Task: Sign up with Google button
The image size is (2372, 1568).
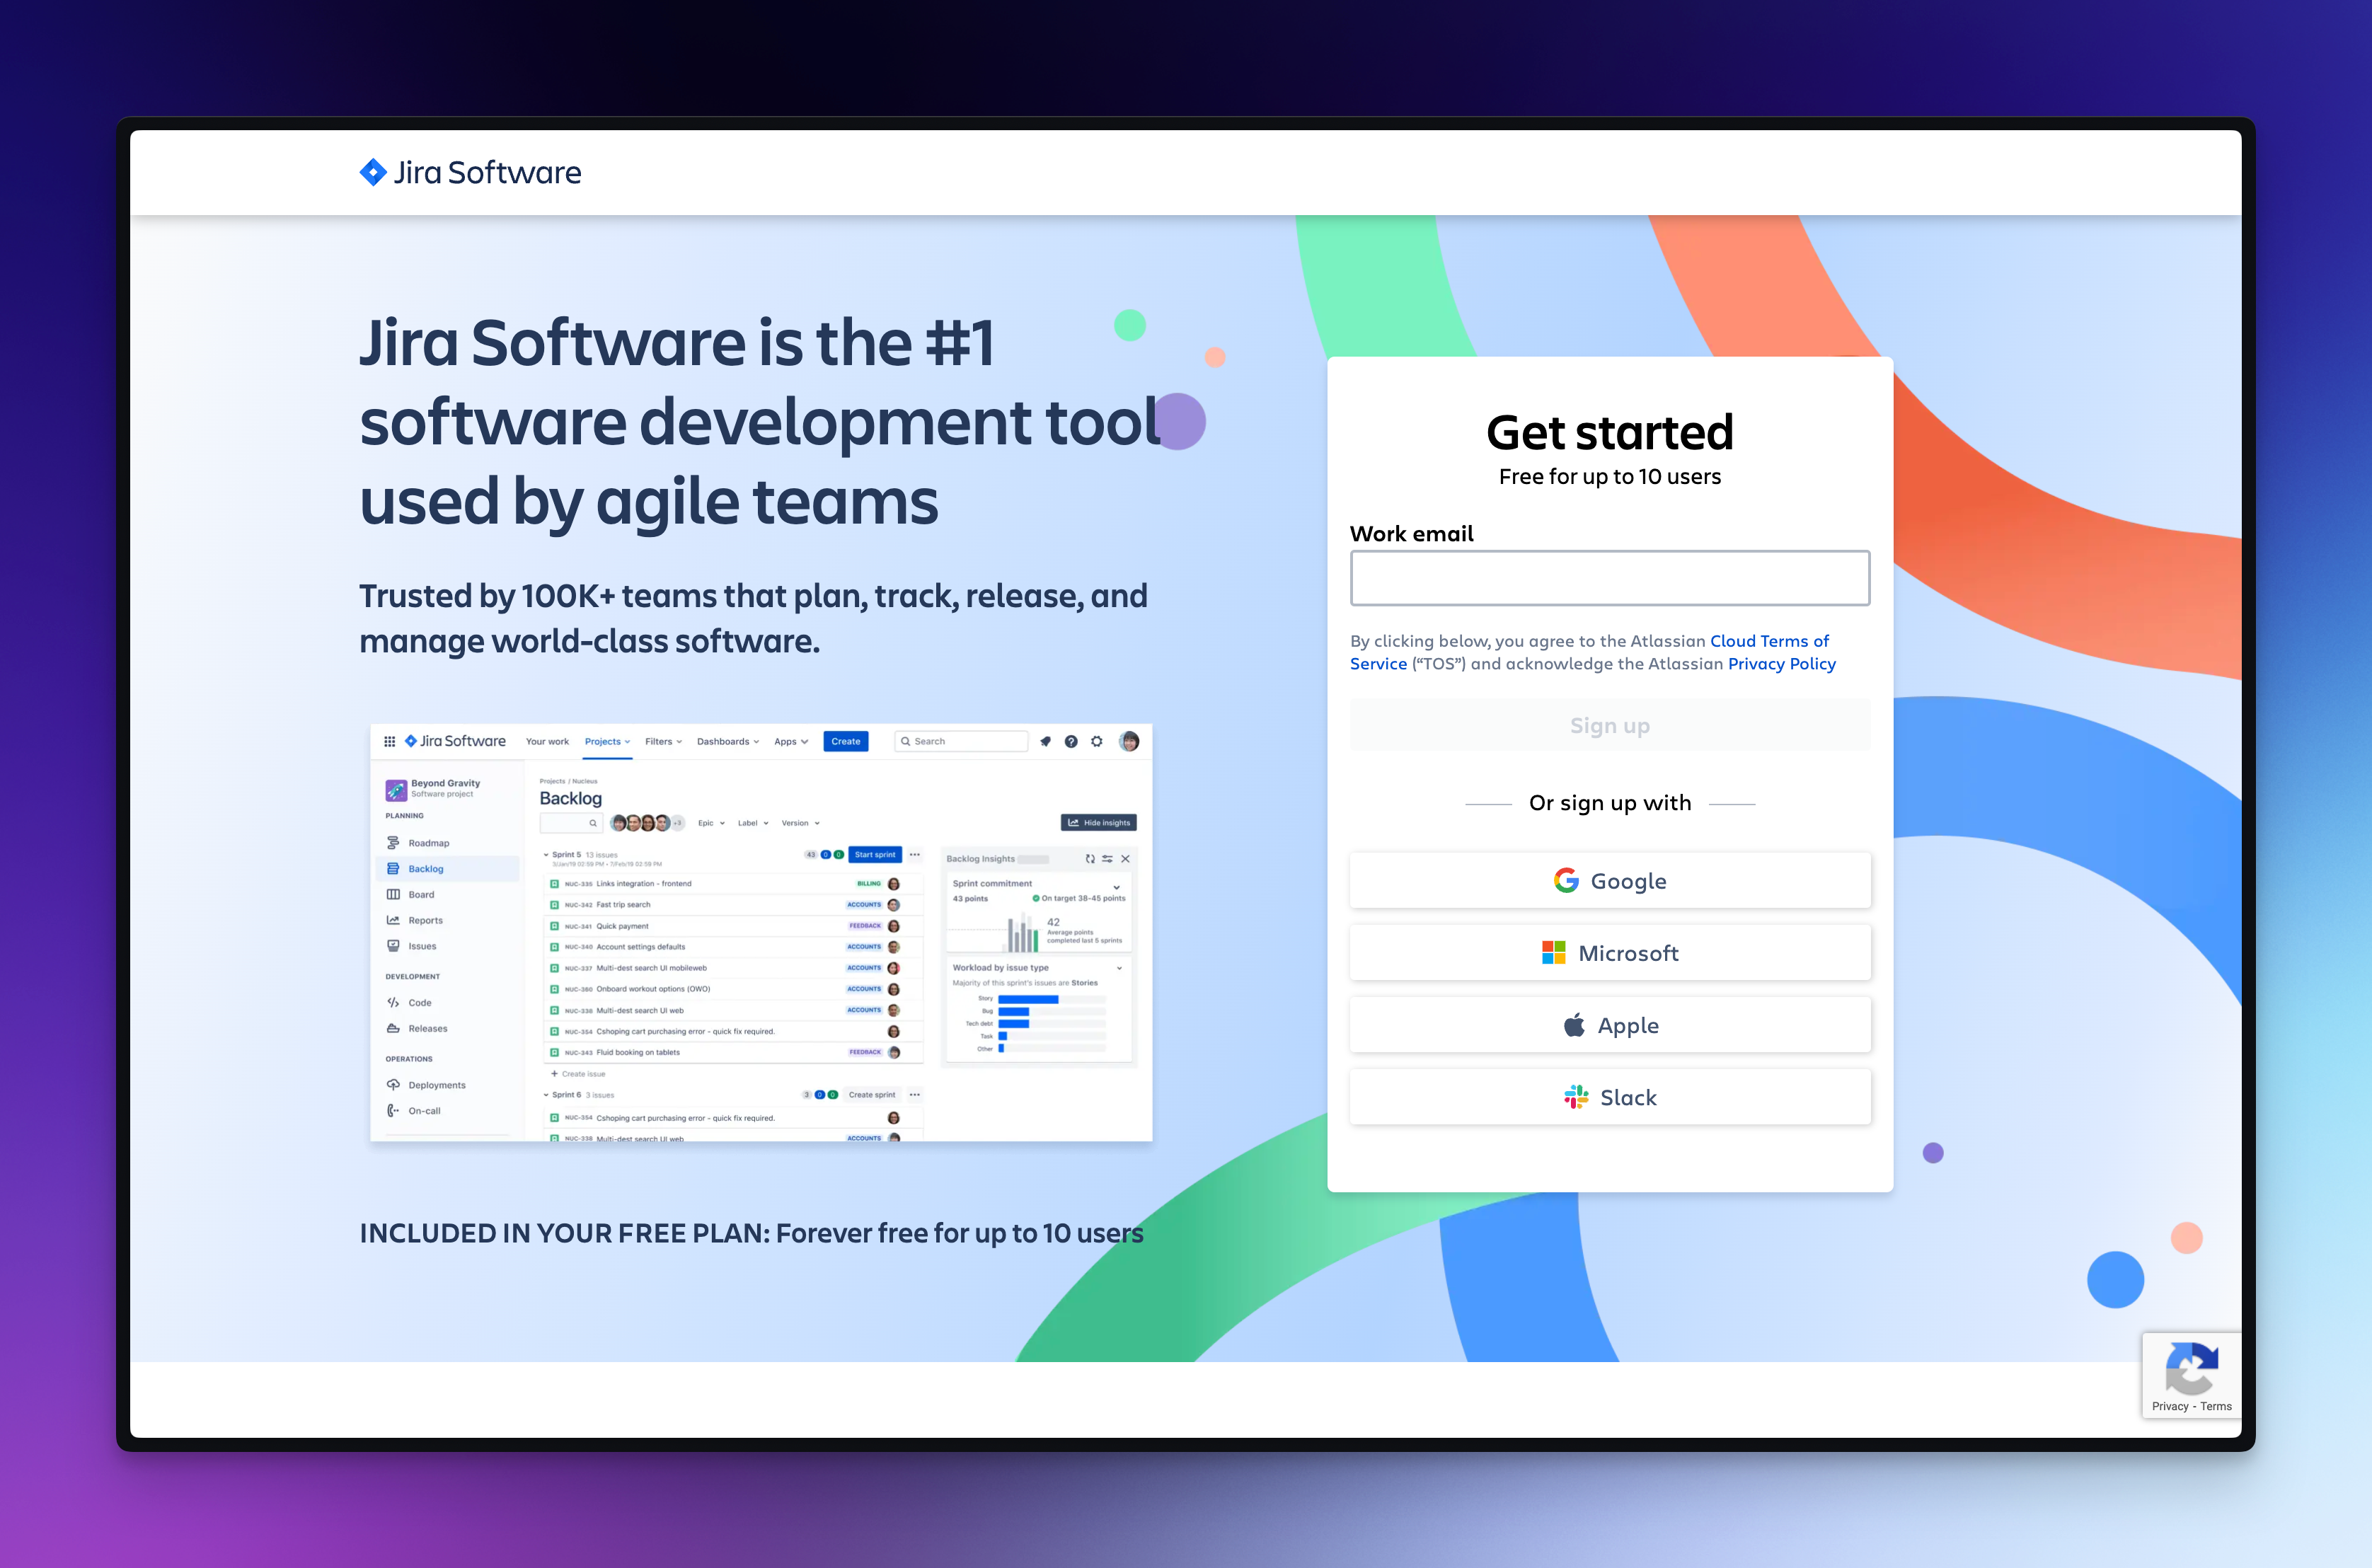Action: tap(1609, 881)
